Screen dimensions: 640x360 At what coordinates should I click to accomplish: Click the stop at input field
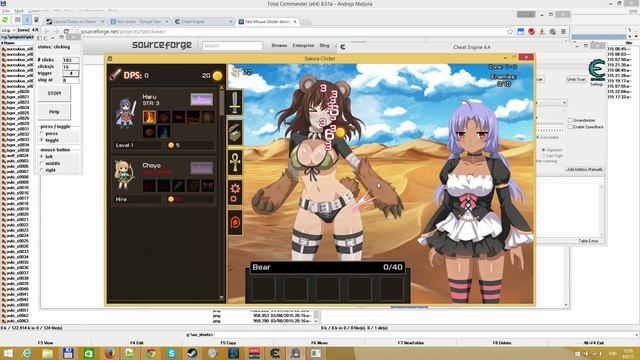(71, 80)
